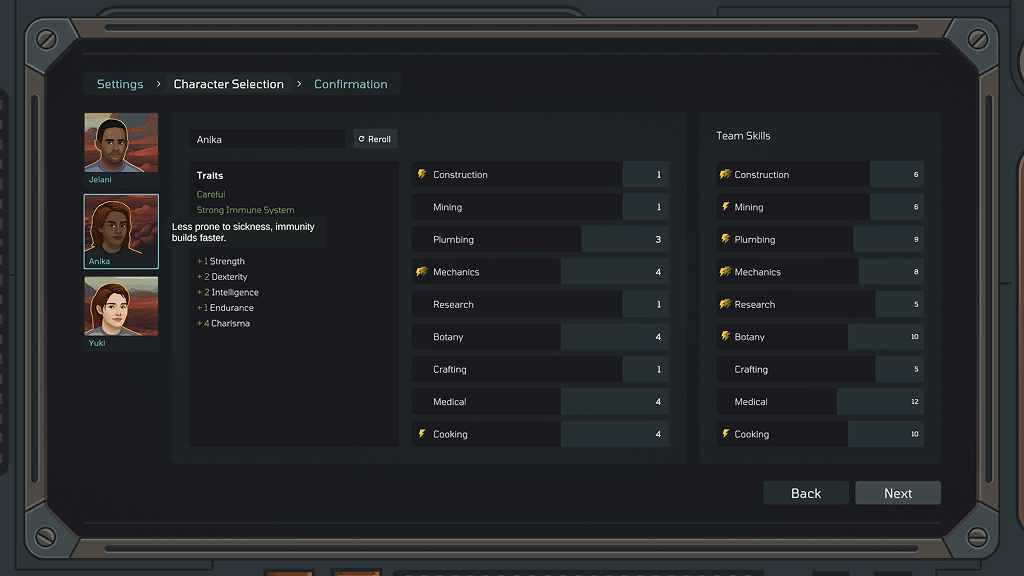Switch to Character Selection breadcrumb
The width and height of the screenshot is (1024, 576).
pyautogui.click(x=229, y=84)
